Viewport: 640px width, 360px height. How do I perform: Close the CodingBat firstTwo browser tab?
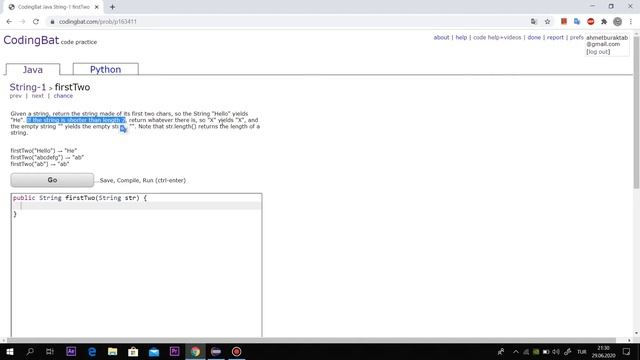pos(97,7)
